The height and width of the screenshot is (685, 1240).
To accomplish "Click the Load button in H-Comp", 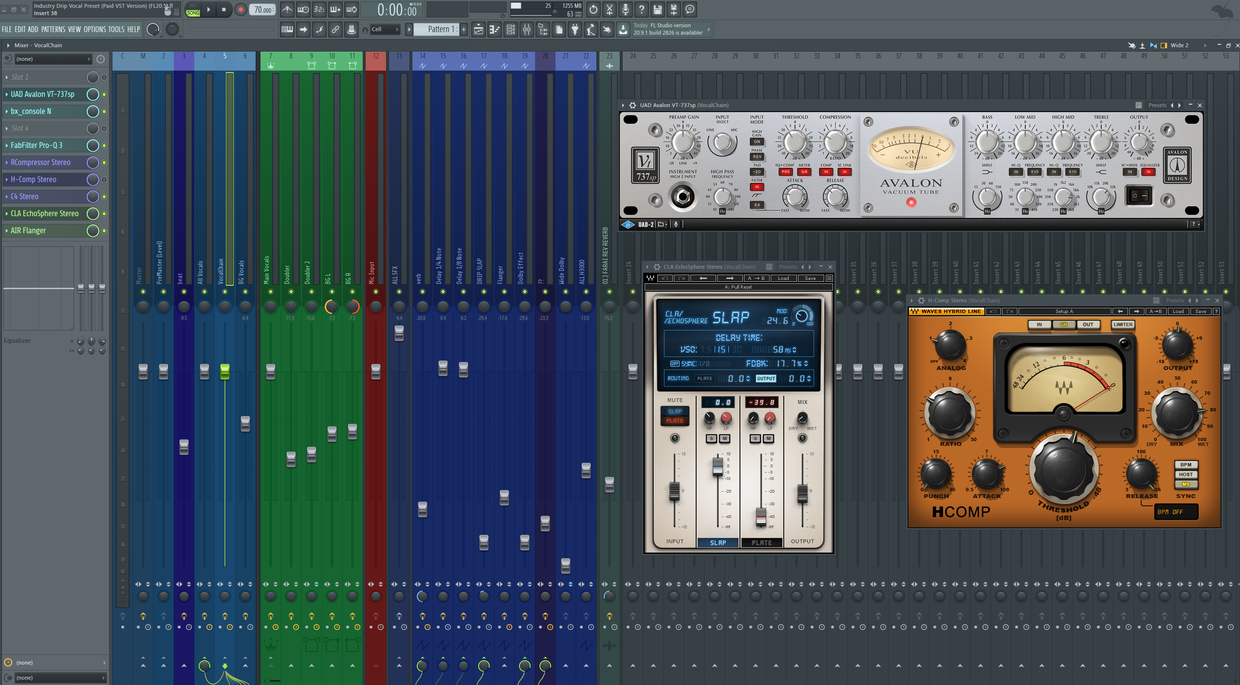I will pyautogui.click(x=1180, y=311).
